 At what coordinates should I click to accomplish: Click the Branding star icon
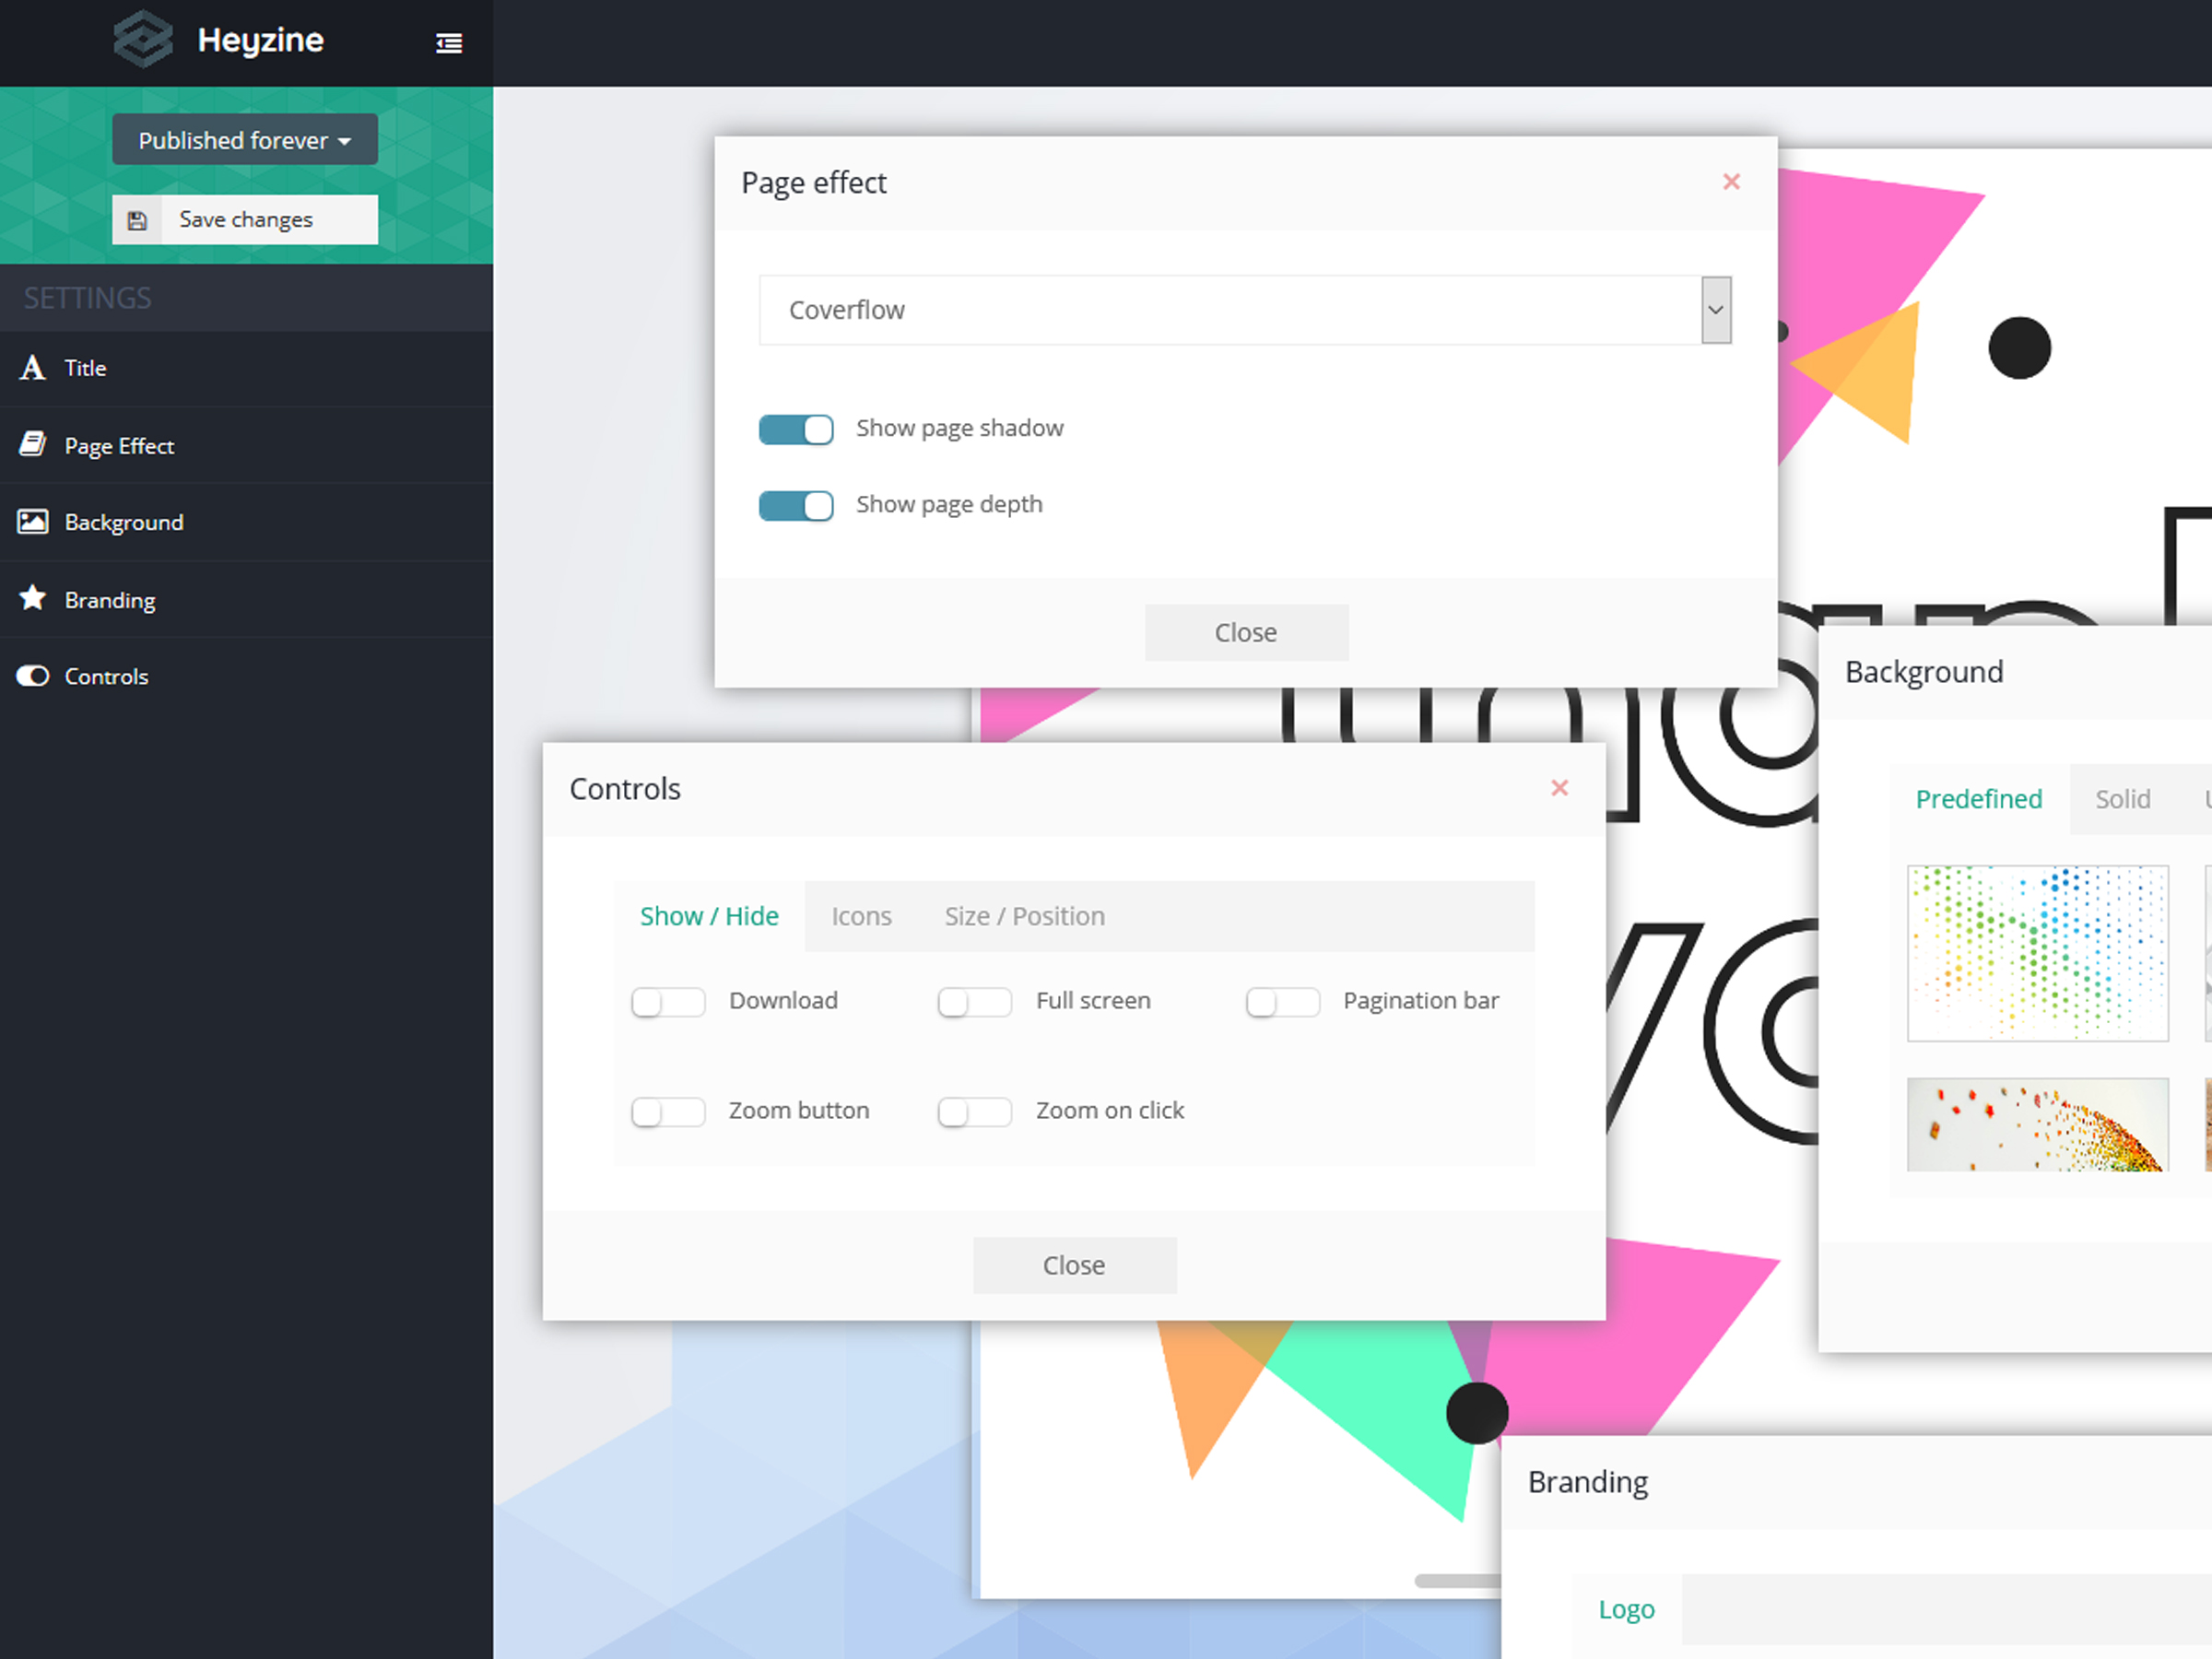(33, 599)
